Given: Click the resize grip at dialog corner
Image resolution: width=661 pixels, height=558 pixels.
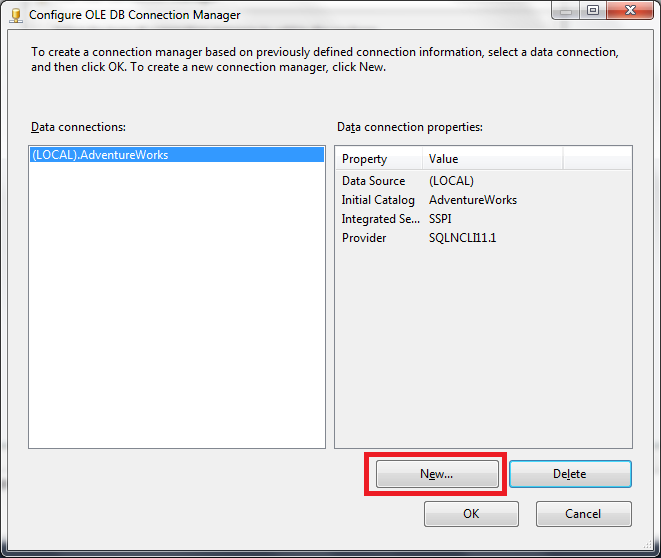Looking at the screenshot, I should pos(648,545).
